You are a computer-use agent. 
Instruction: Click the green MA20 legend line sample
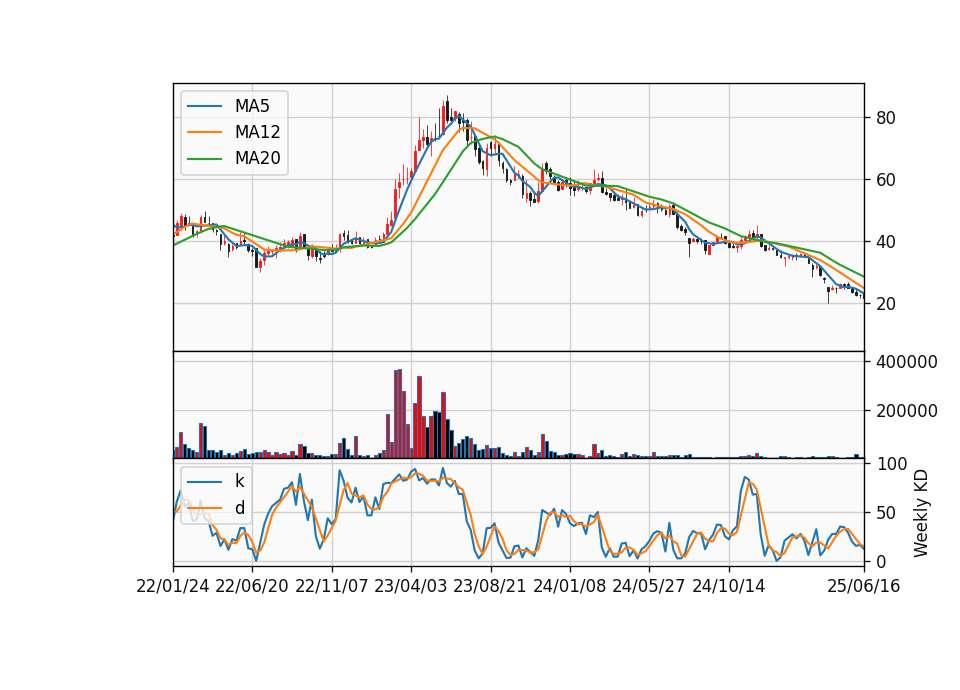tap(204, 159)
